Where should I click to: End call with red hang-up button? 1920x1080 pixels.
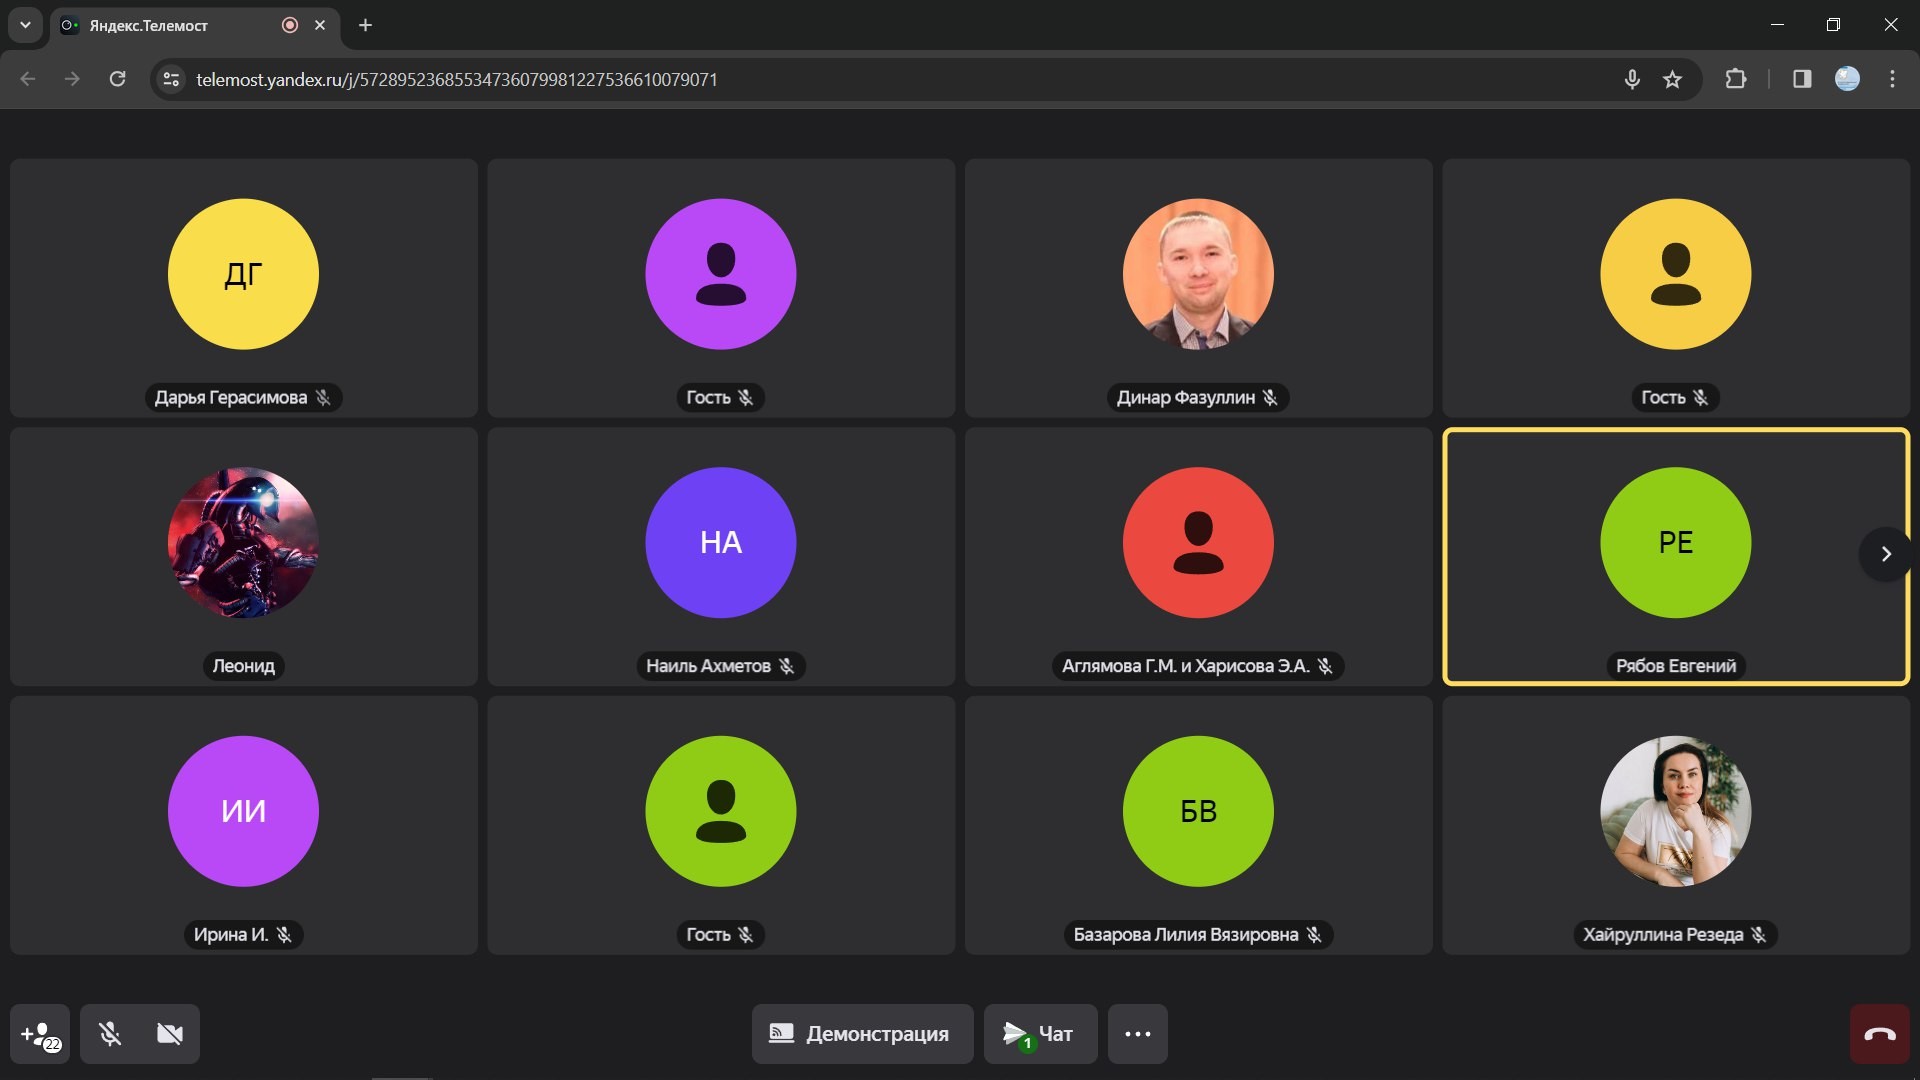click(x=1879, y=1034)
